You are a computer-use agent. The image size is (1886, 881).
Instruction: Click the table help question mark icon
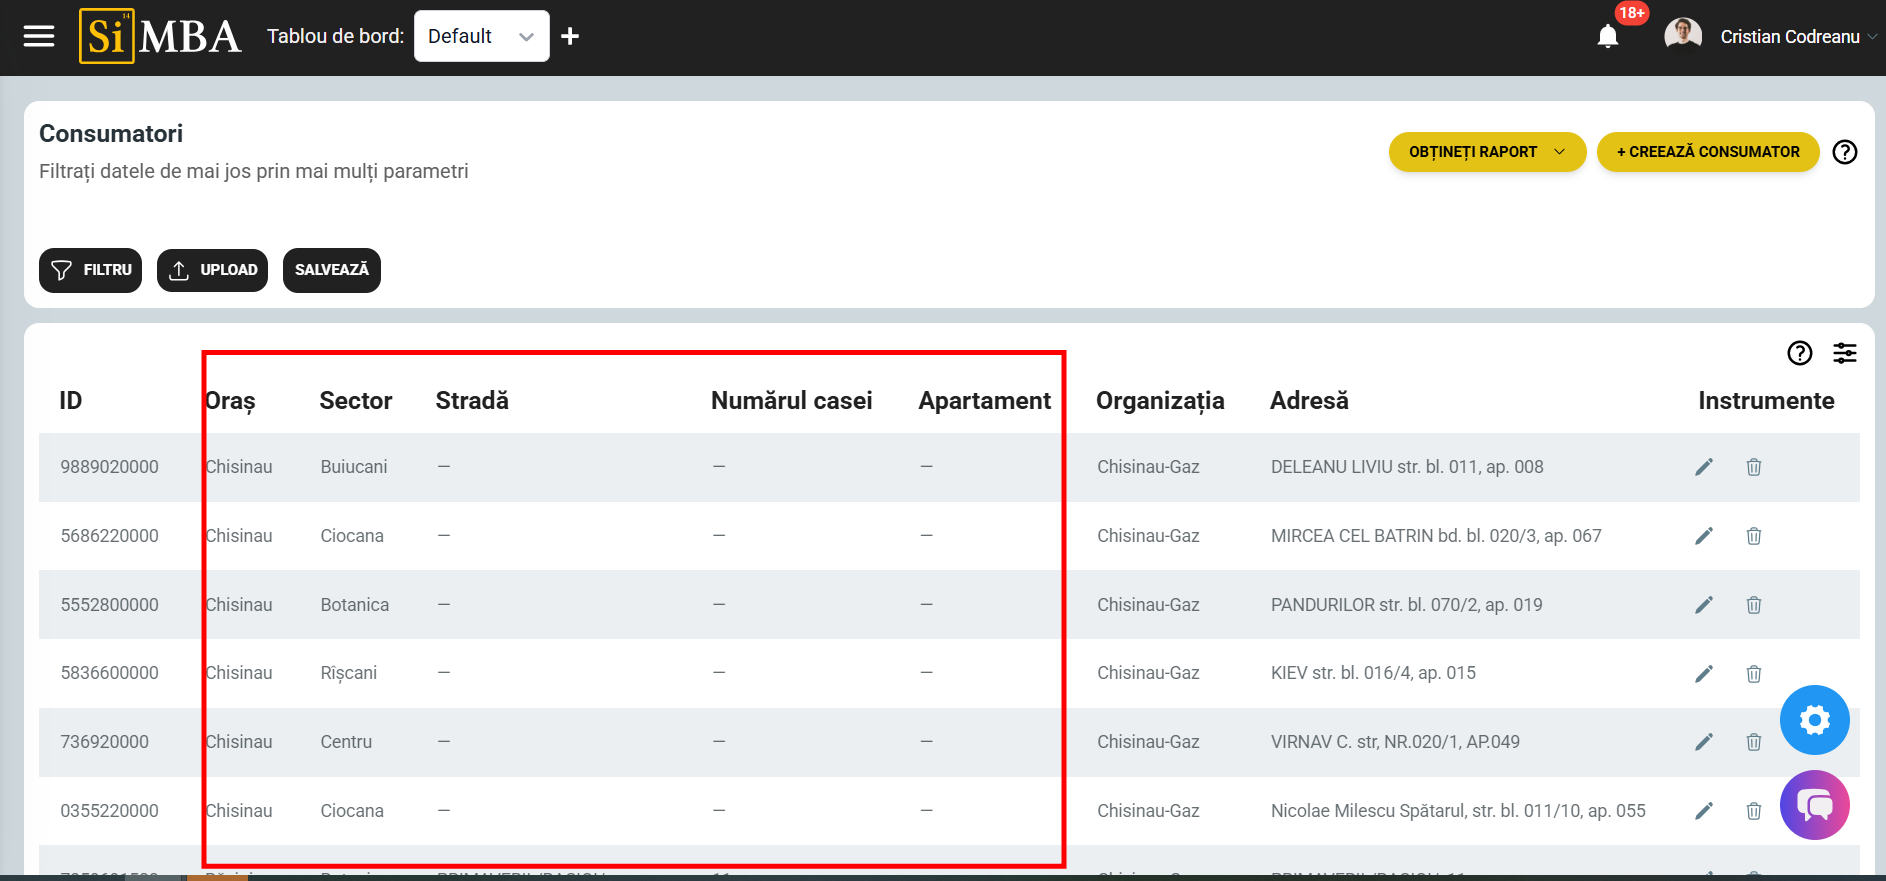click(x=1799, y=353)
